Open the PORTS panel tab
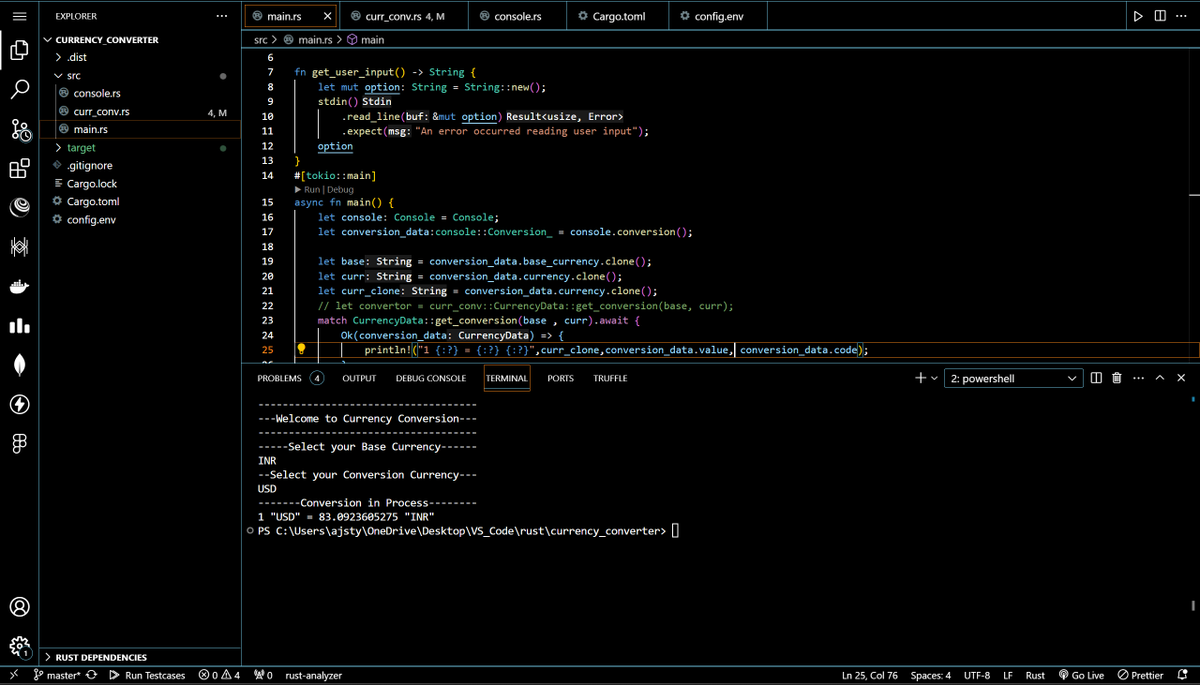Image resolution: width=1200 pixels, height=685 pixels. tap(561, 378)
